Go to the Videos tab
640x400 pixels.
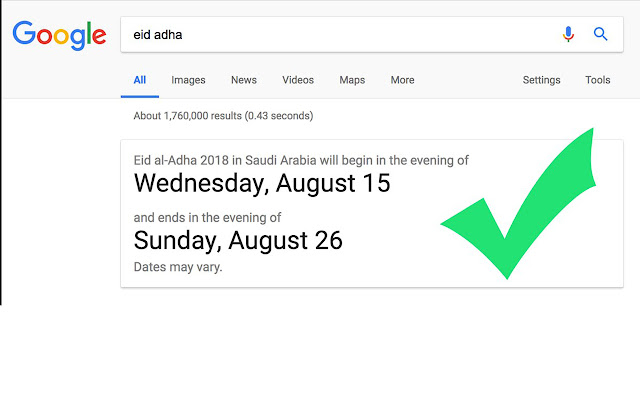(298, 80)
